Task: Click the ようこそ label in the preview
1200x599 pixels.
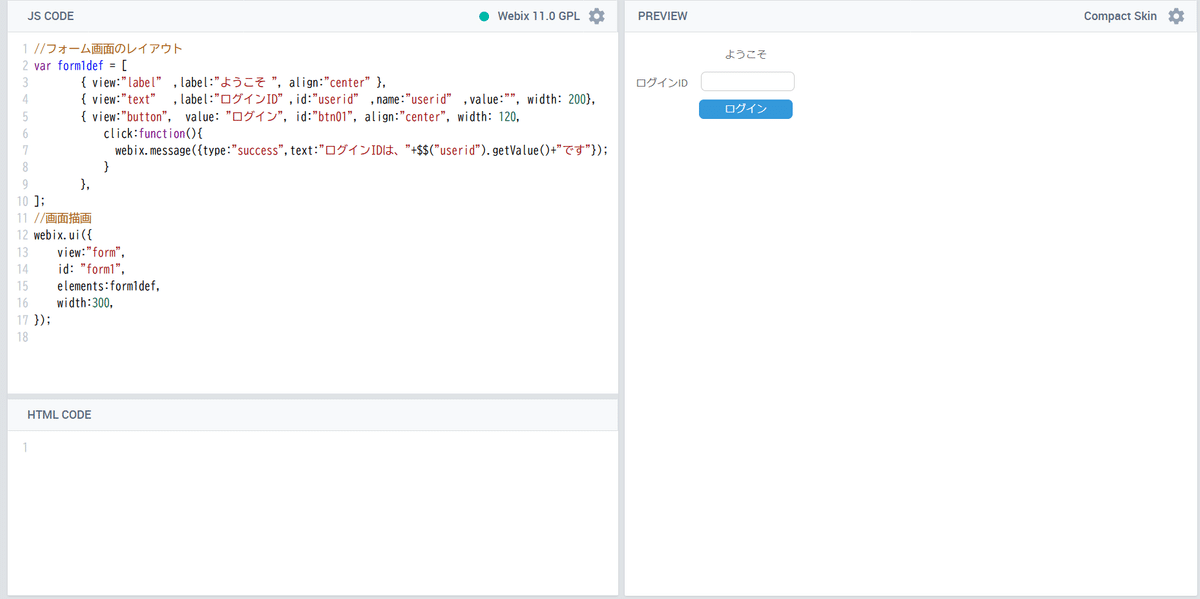Action: (x=745, y=54)
